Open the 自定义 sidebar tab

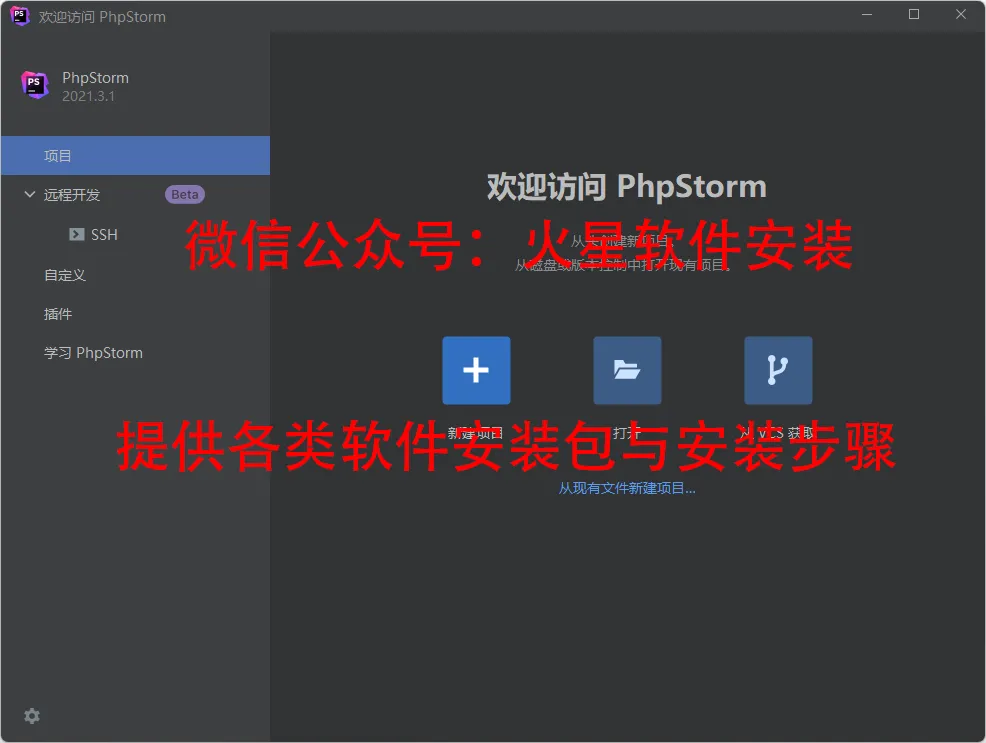point(65,275)
